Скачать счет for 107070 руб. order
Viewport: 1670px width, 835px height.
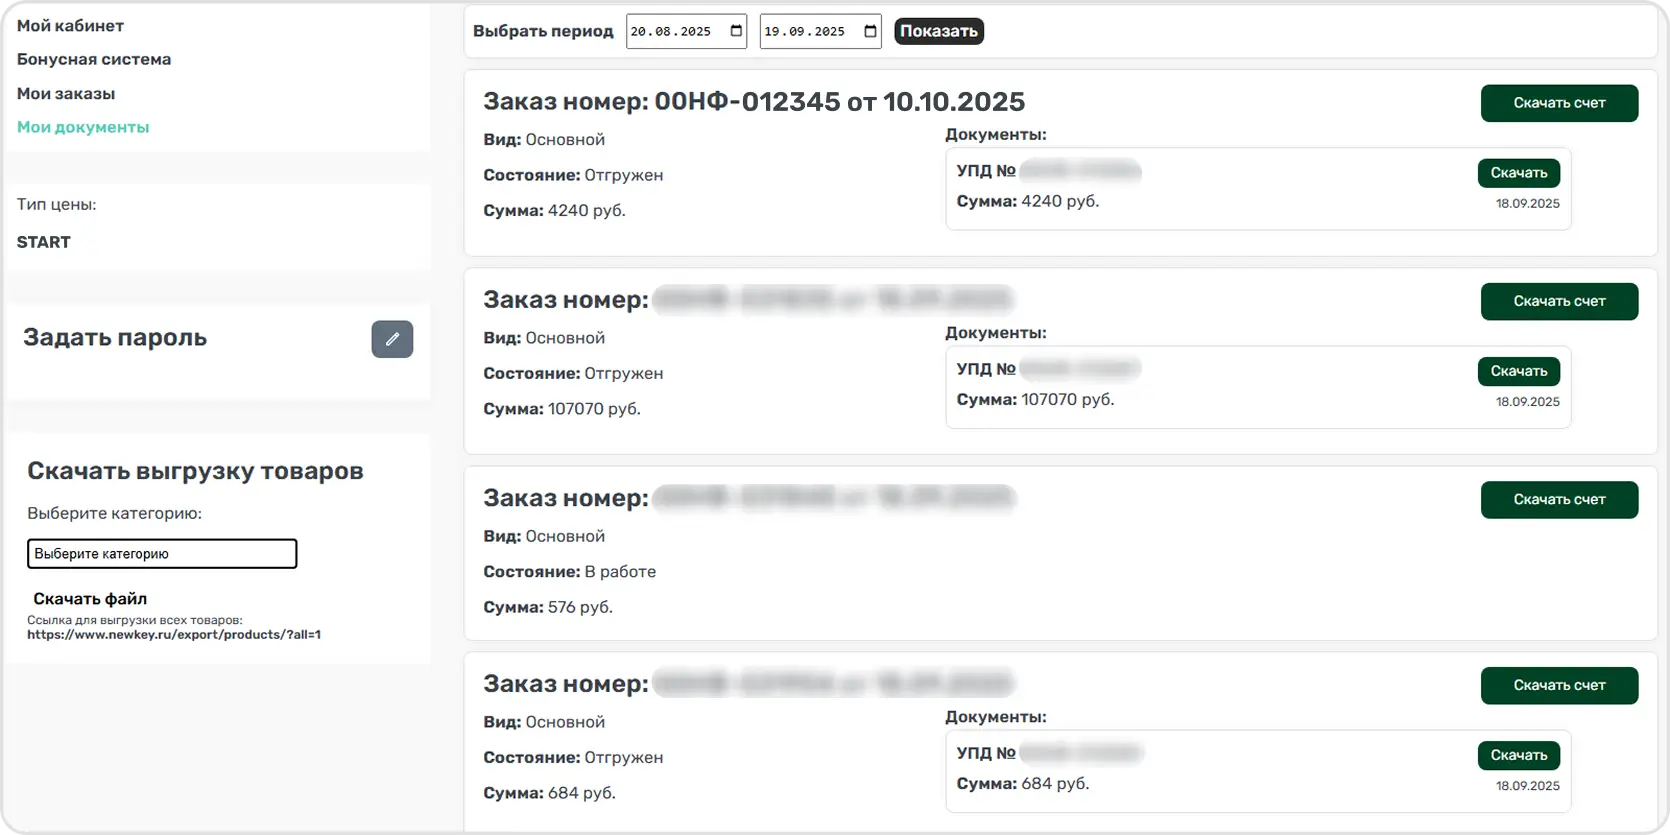(x=1559, y=301)
